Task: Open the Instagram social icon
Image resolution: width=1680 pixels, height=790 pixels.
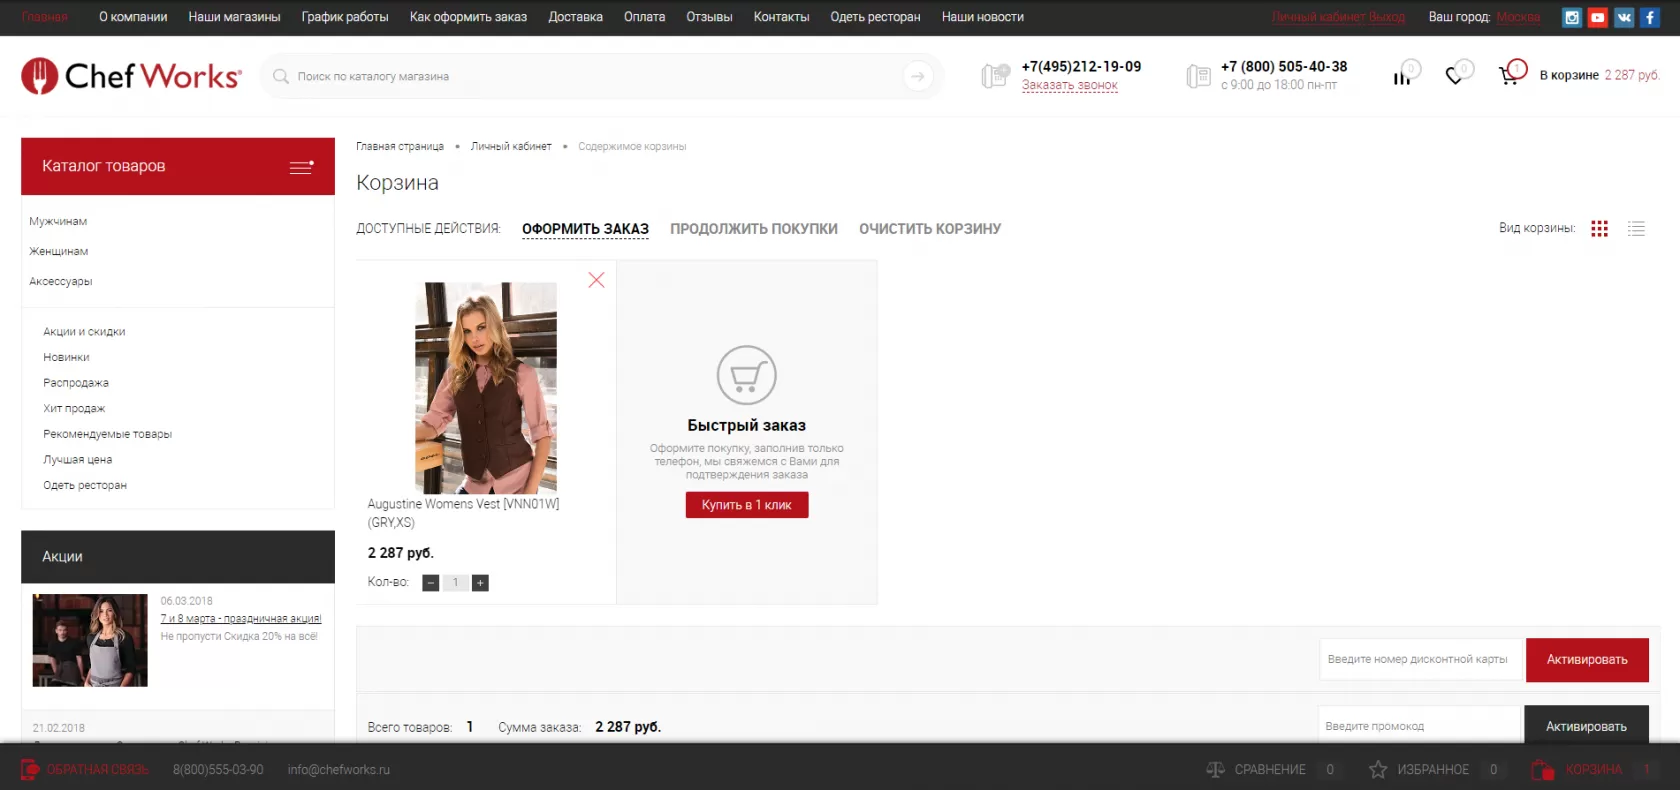Action: pos(1572,17)
